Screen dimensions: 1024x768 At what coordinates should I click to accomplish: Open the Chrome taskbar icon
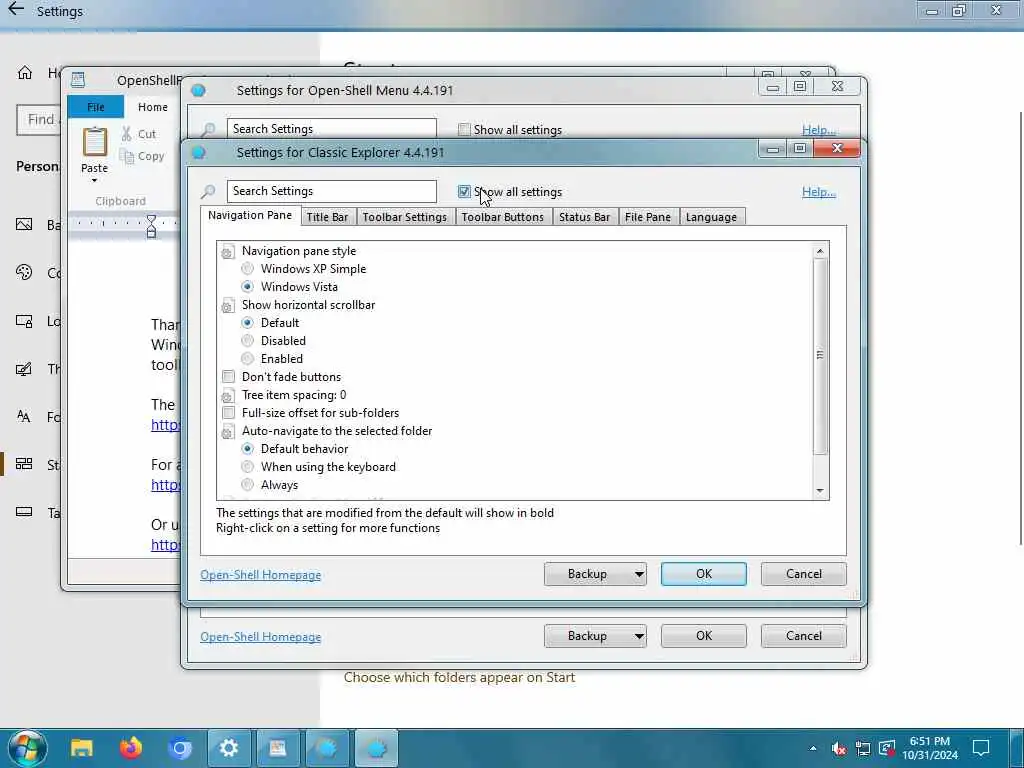click(x=180, y=748)
